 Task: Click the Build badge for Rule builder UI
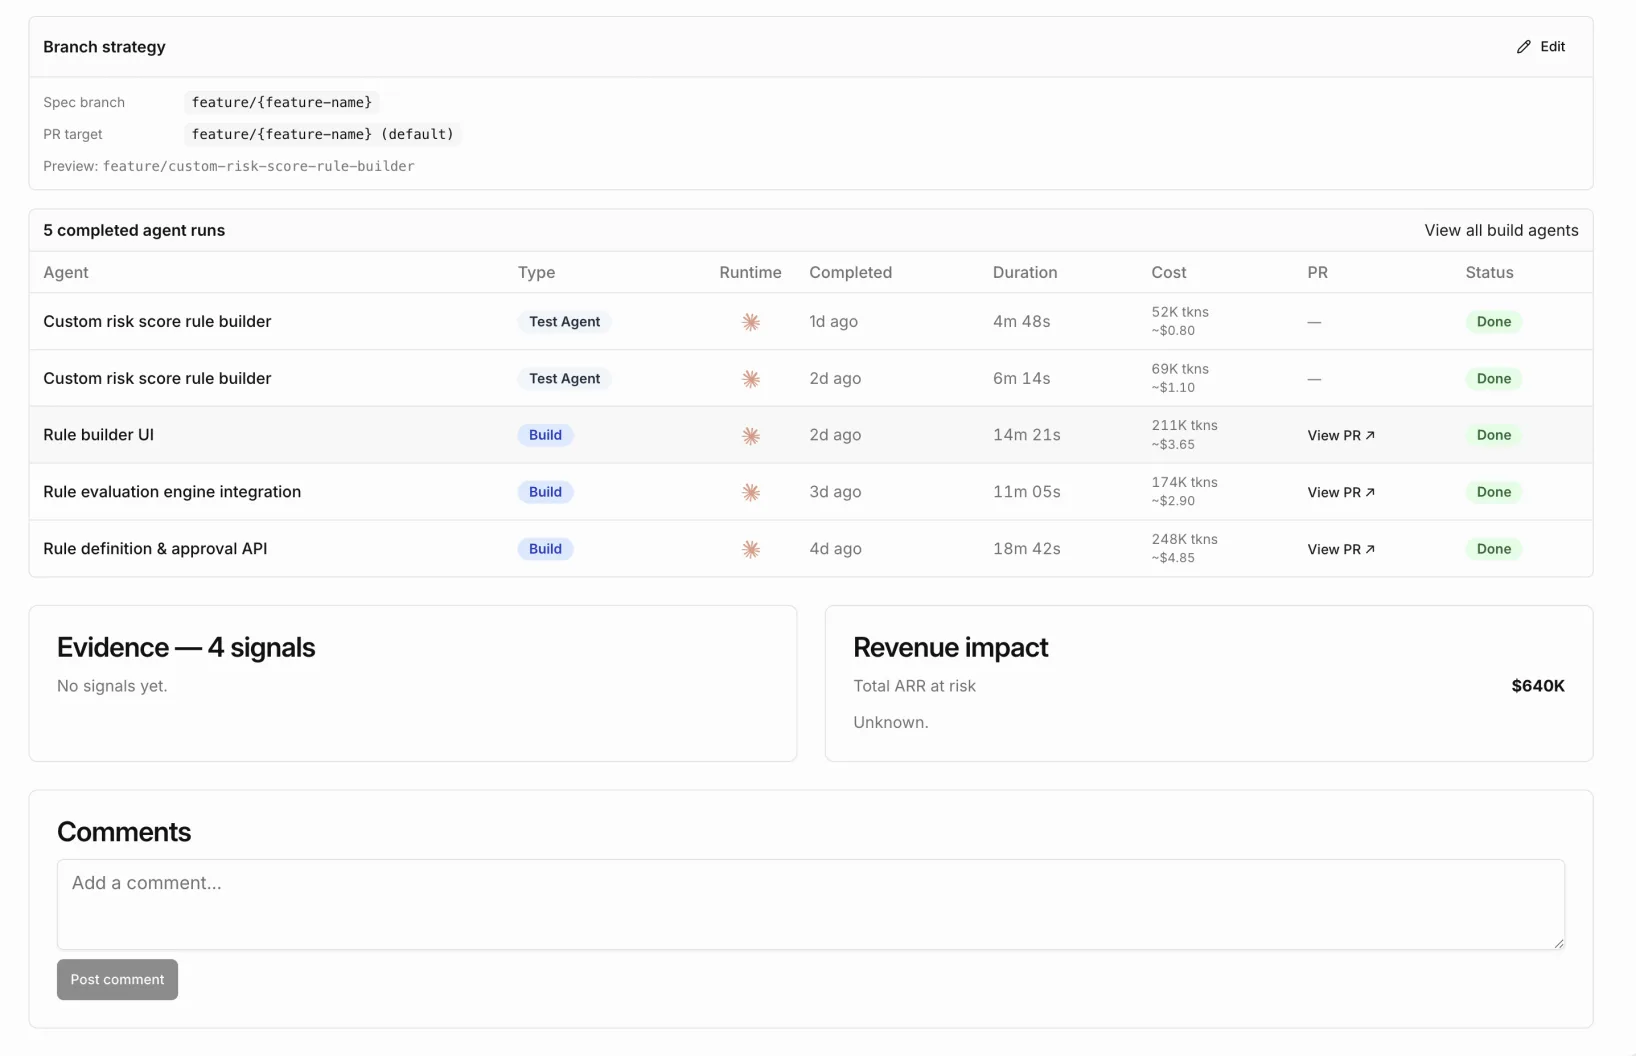click(x=545, y=435)
